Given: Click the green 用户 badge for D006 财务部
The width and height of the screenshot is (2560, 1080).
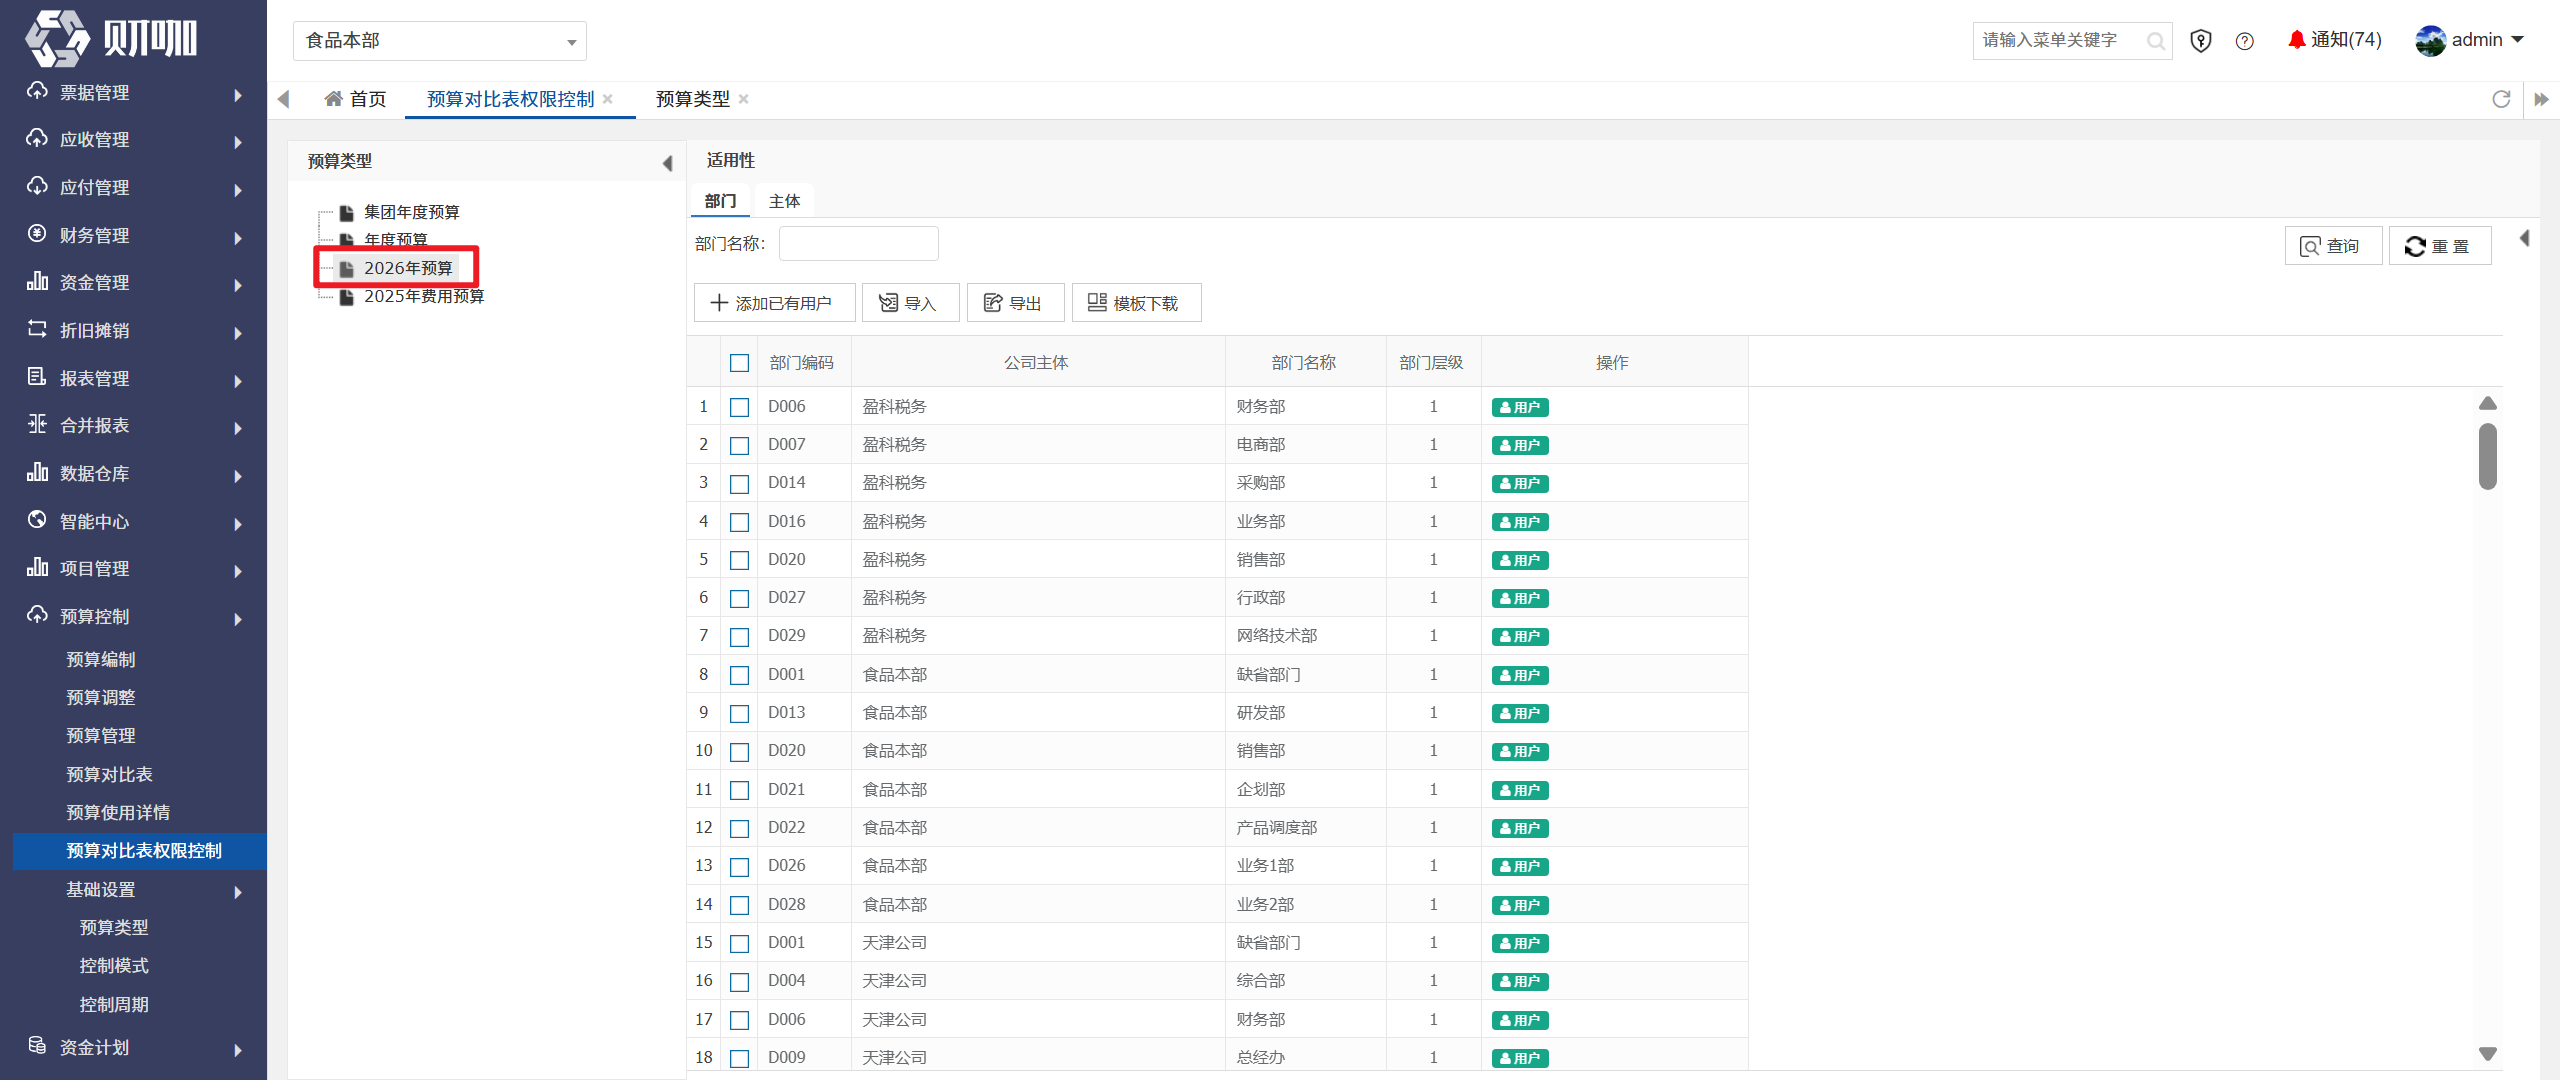Looking at the screenshot, I should (1519, 407).
